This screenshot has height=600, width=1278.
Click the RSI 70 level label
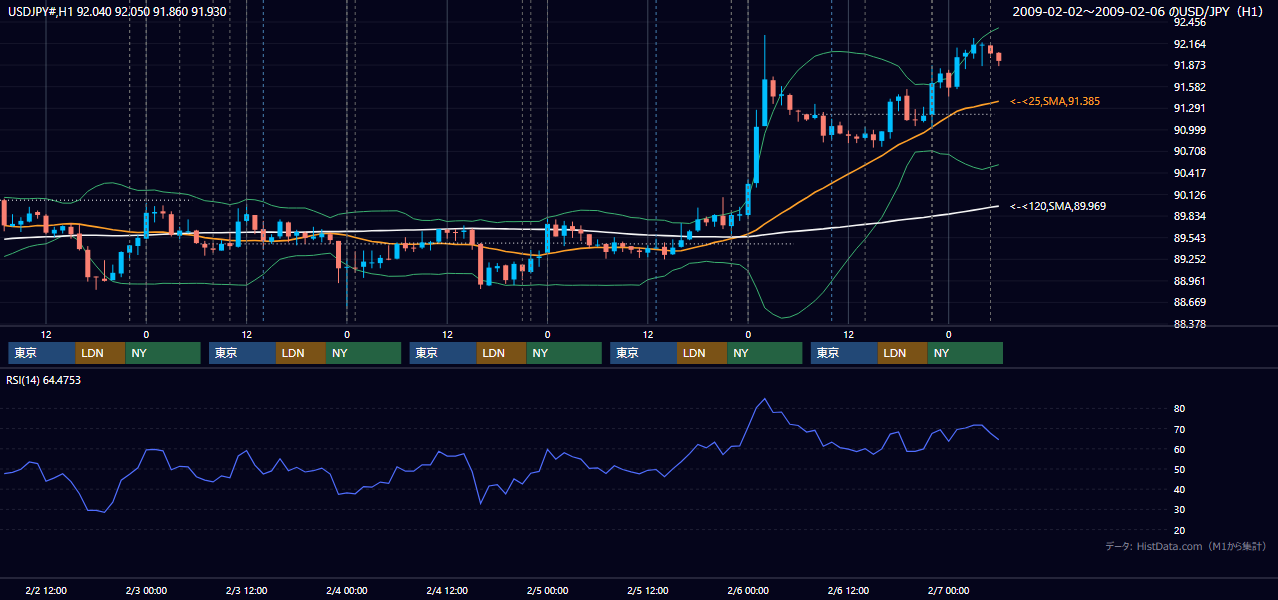click(x=1180, y=429)
